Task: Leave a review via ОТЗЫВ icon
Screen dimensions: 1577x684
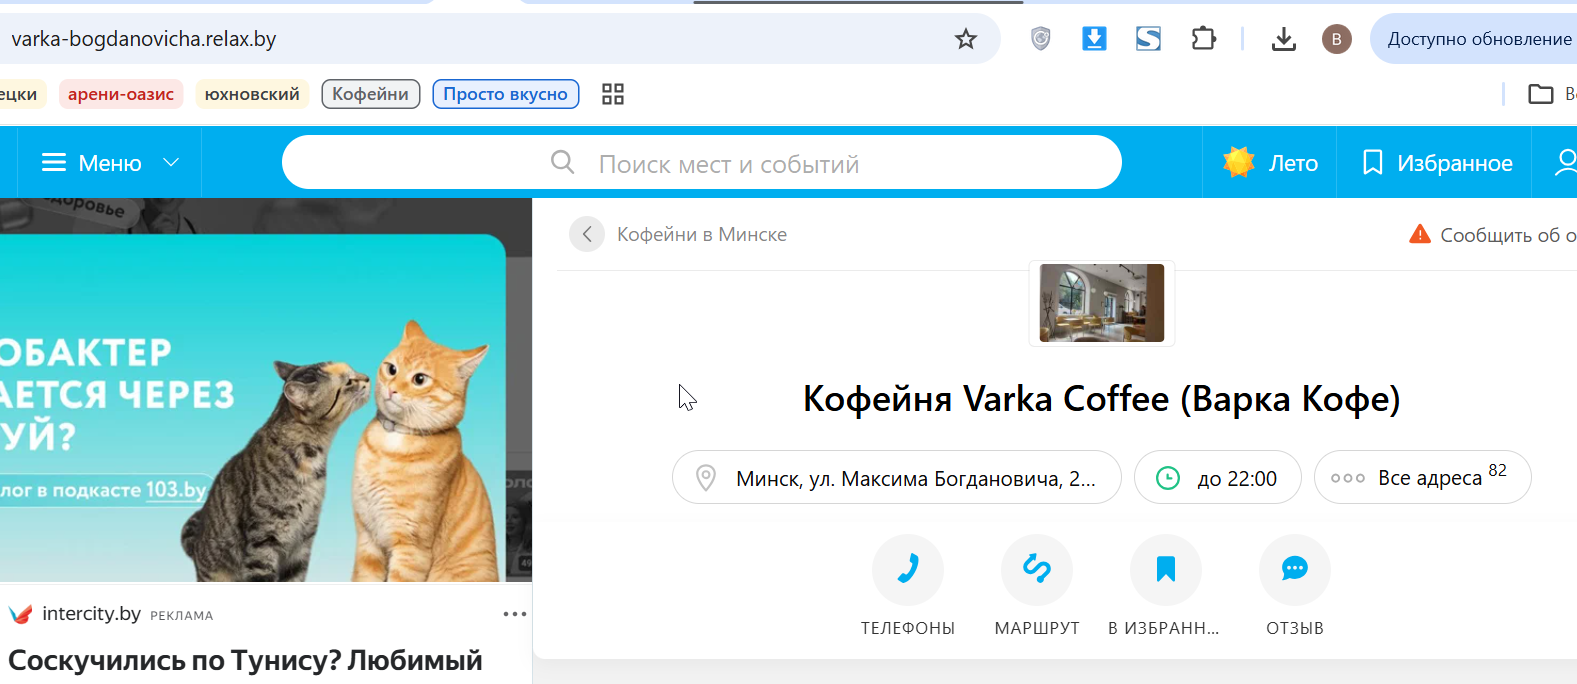Action: [x=1295, y=570]
